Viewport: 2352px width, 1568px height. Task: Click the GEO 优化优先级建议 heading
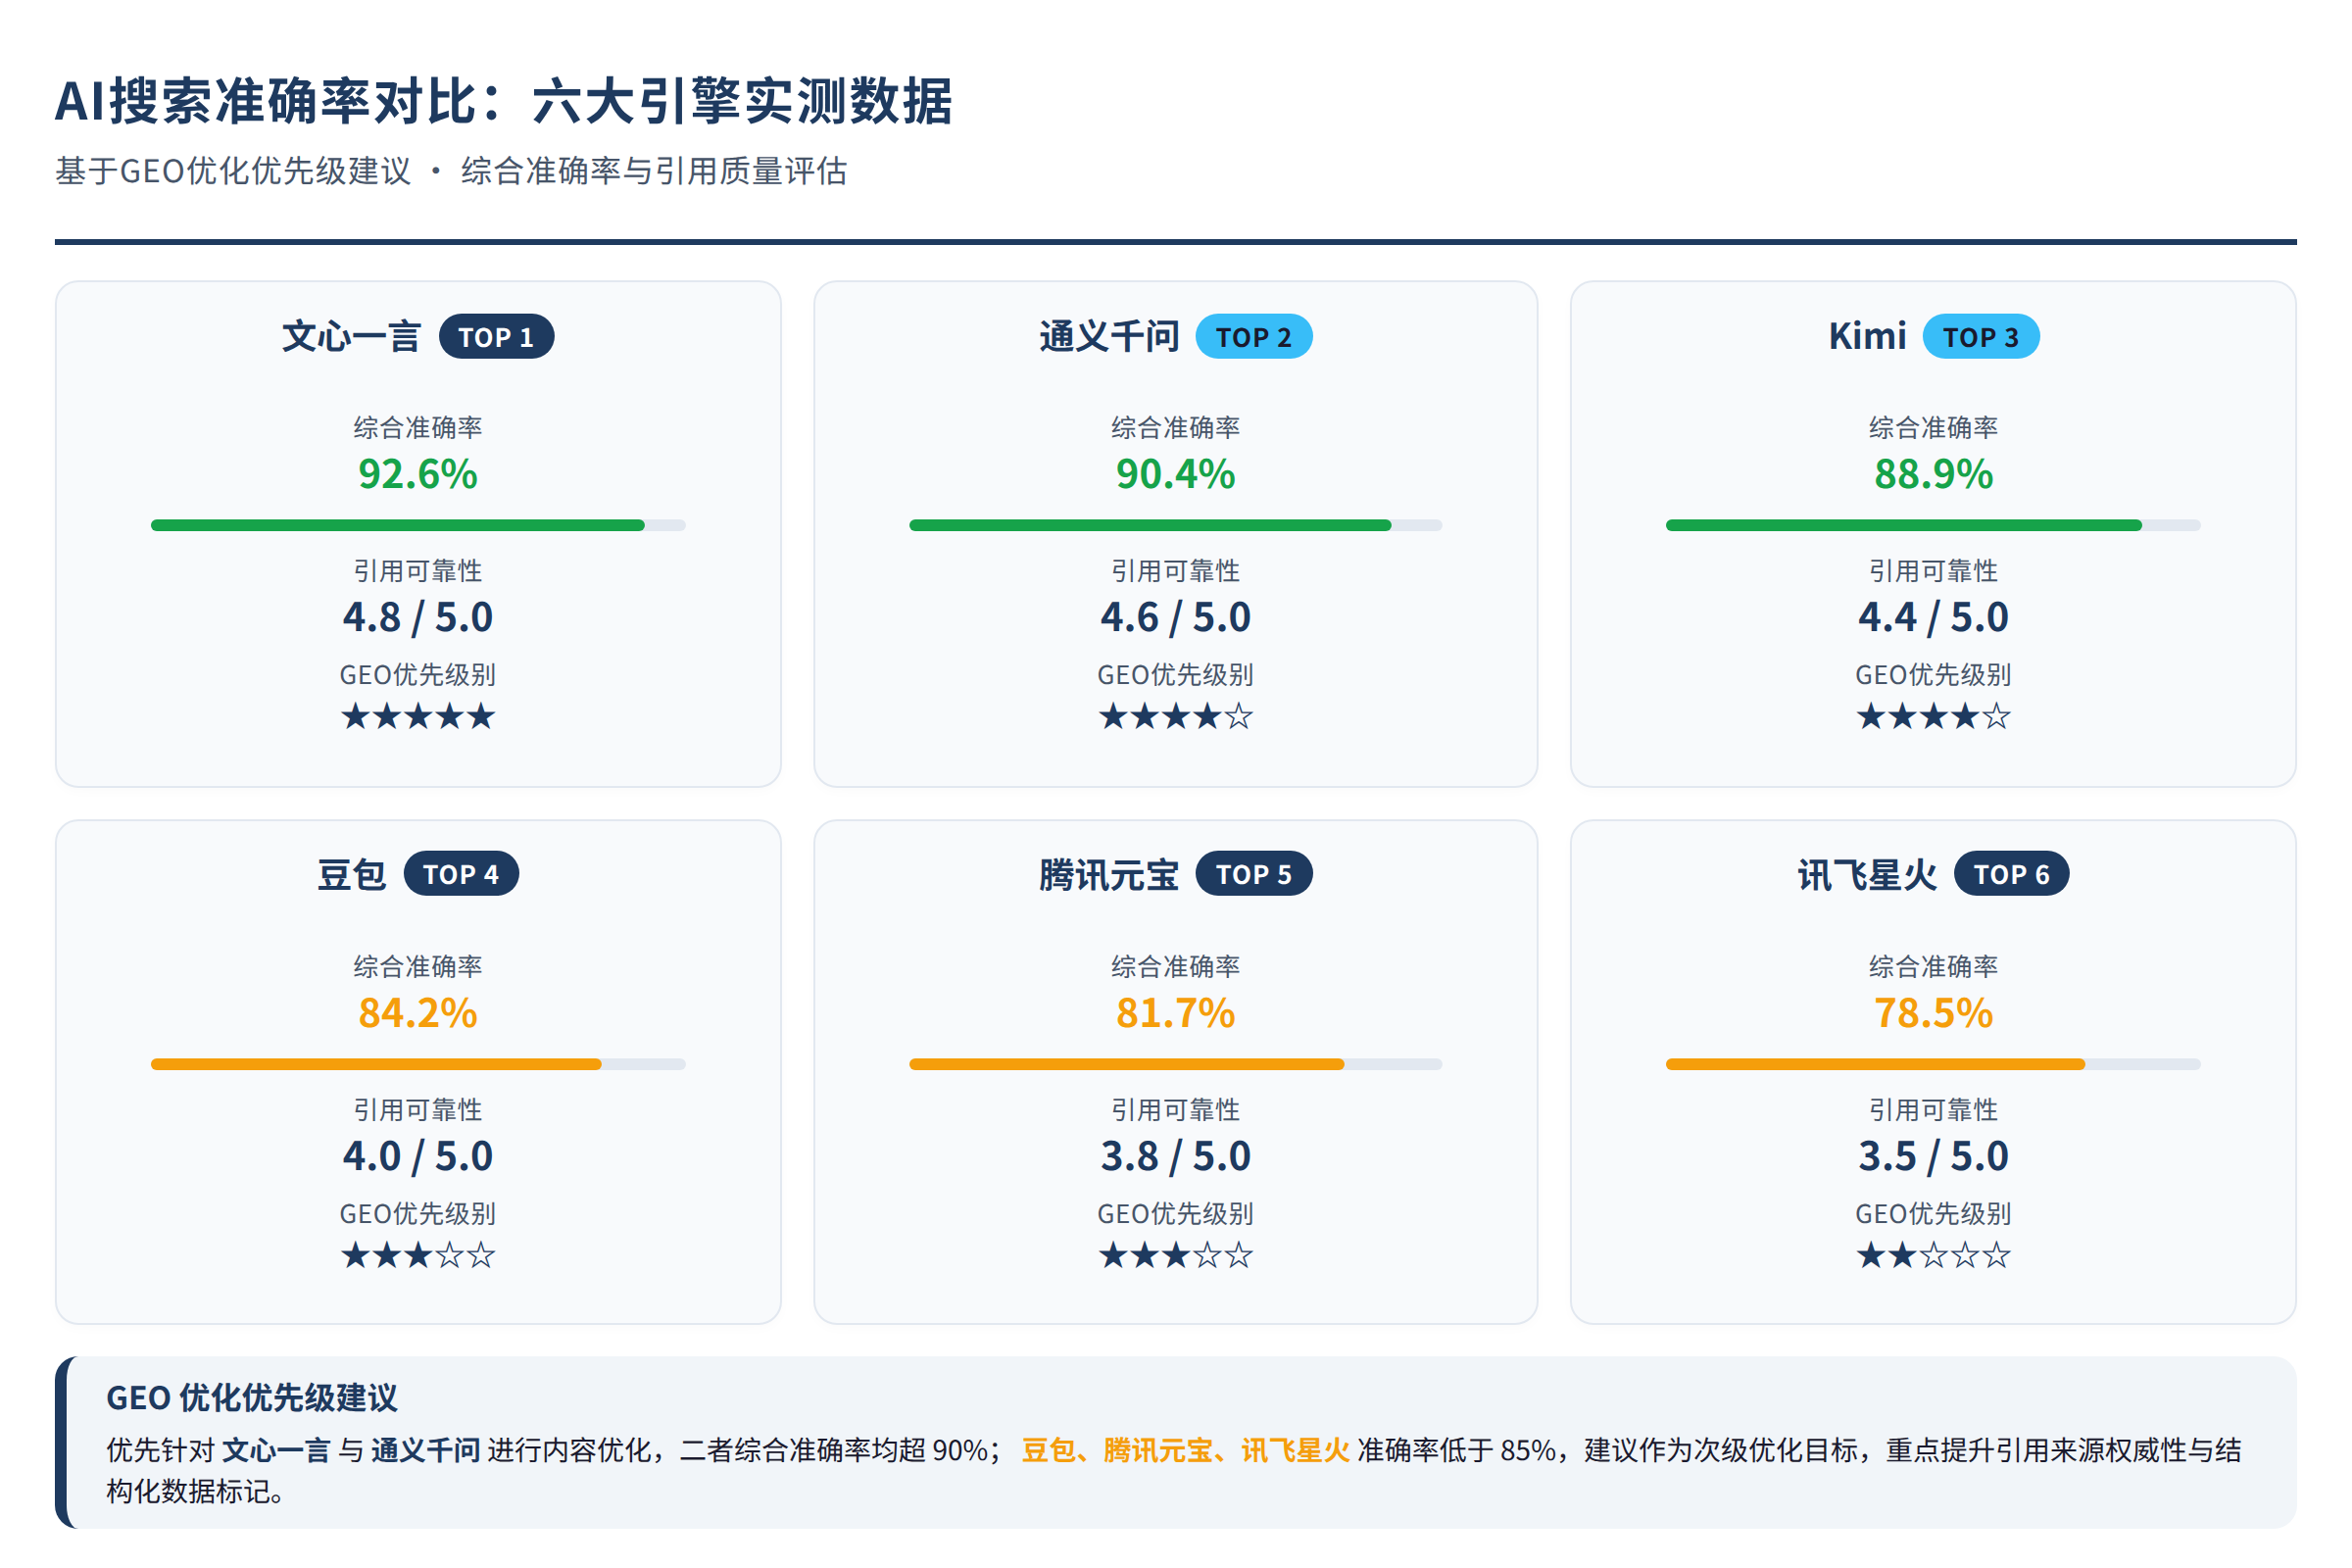pos(252,1398)
